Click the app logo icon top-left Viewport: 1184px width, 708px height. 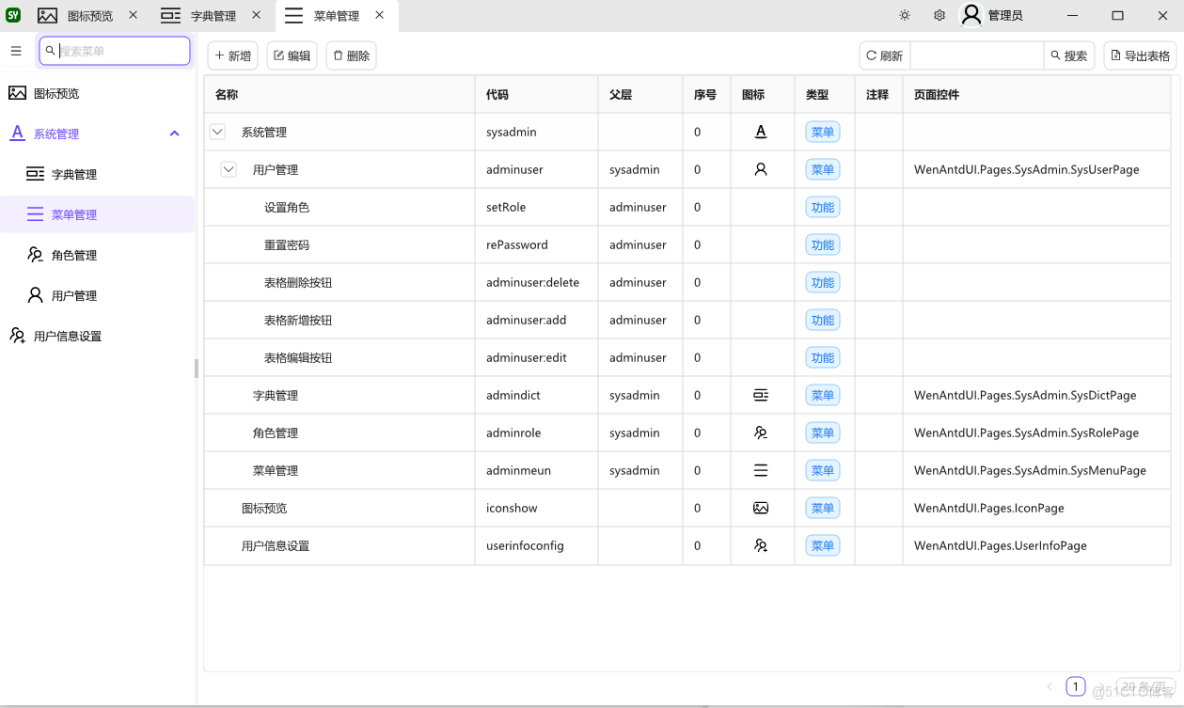click(12, 15)
